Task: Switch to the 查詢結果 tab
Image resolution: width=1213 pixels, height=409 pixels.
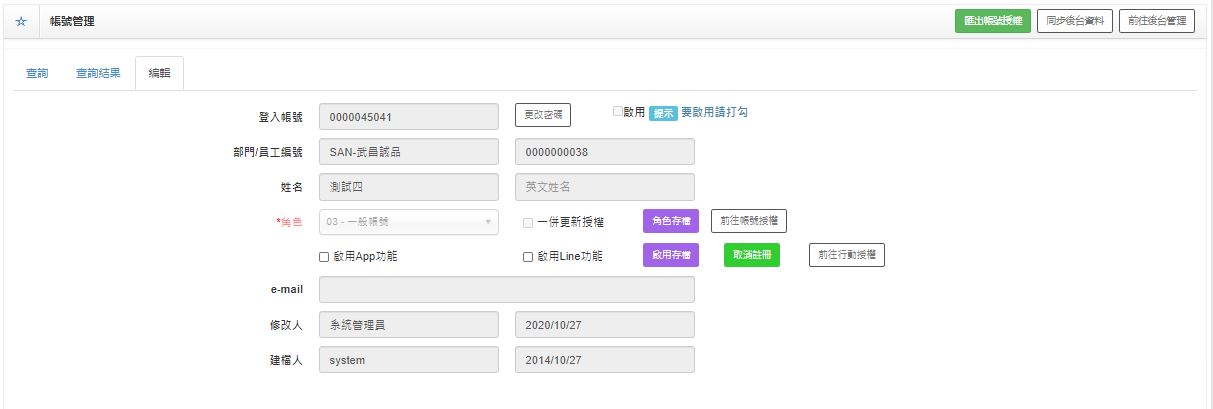Action: point(98,74)
